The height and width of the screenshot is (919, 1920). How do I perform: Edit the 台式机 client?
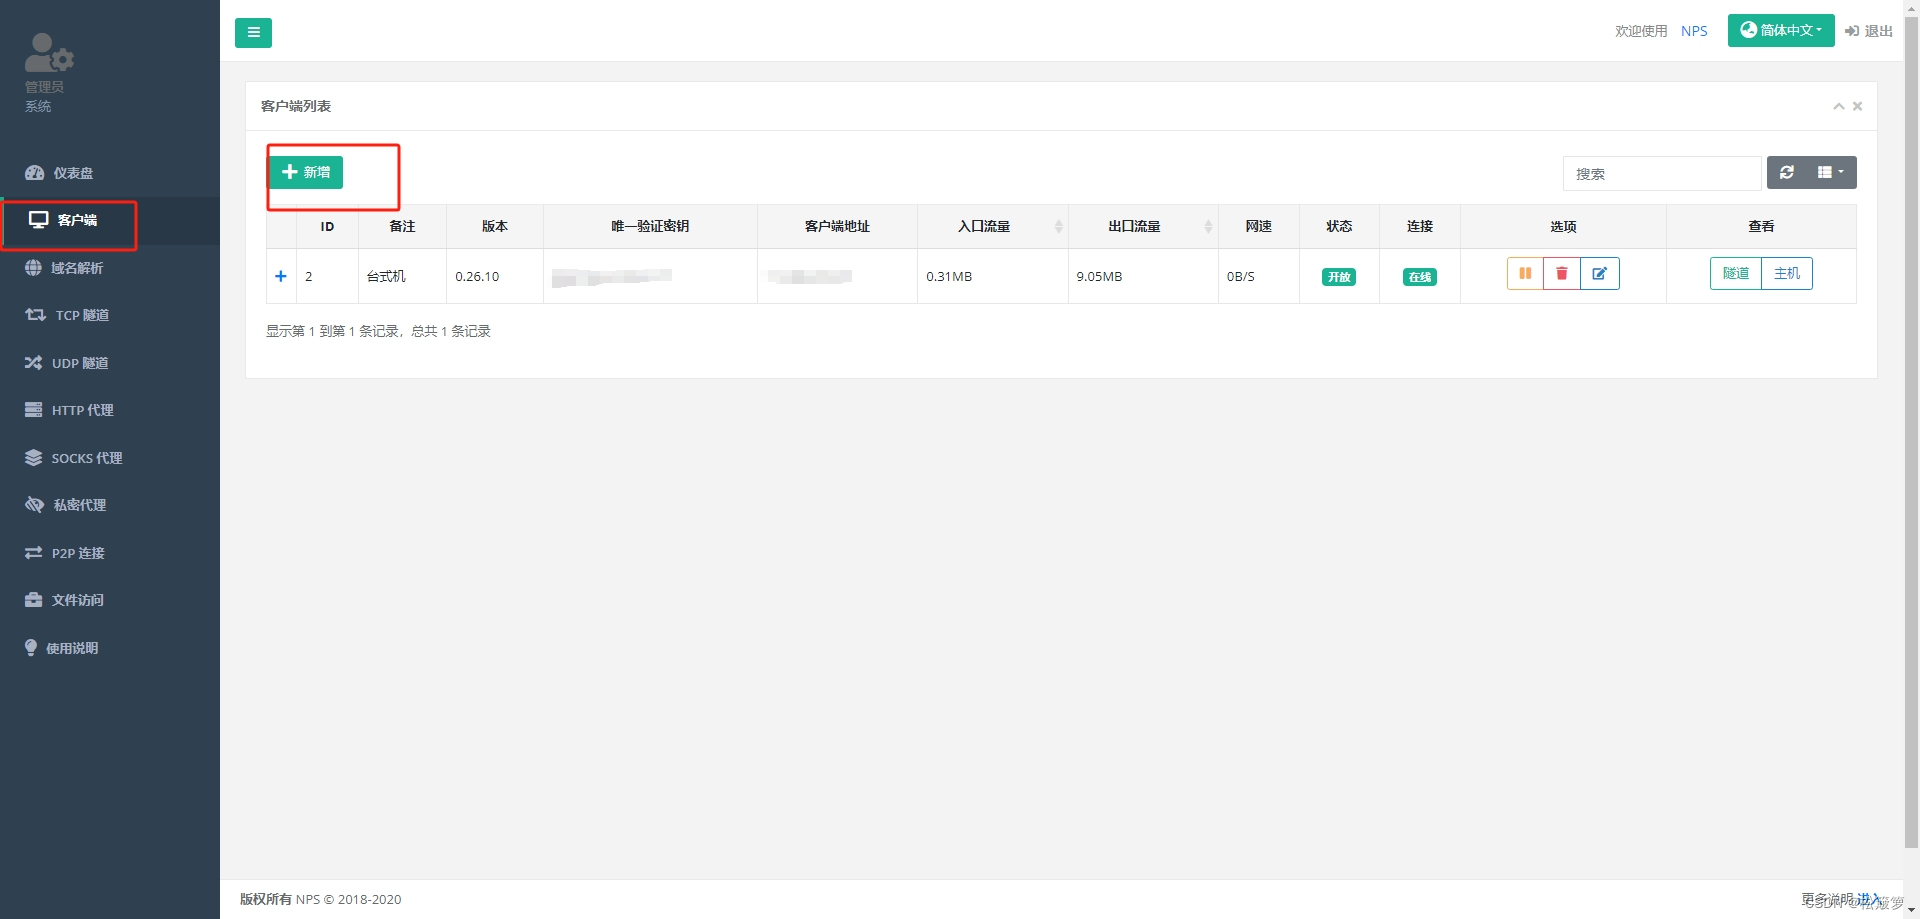[1600, 273]
